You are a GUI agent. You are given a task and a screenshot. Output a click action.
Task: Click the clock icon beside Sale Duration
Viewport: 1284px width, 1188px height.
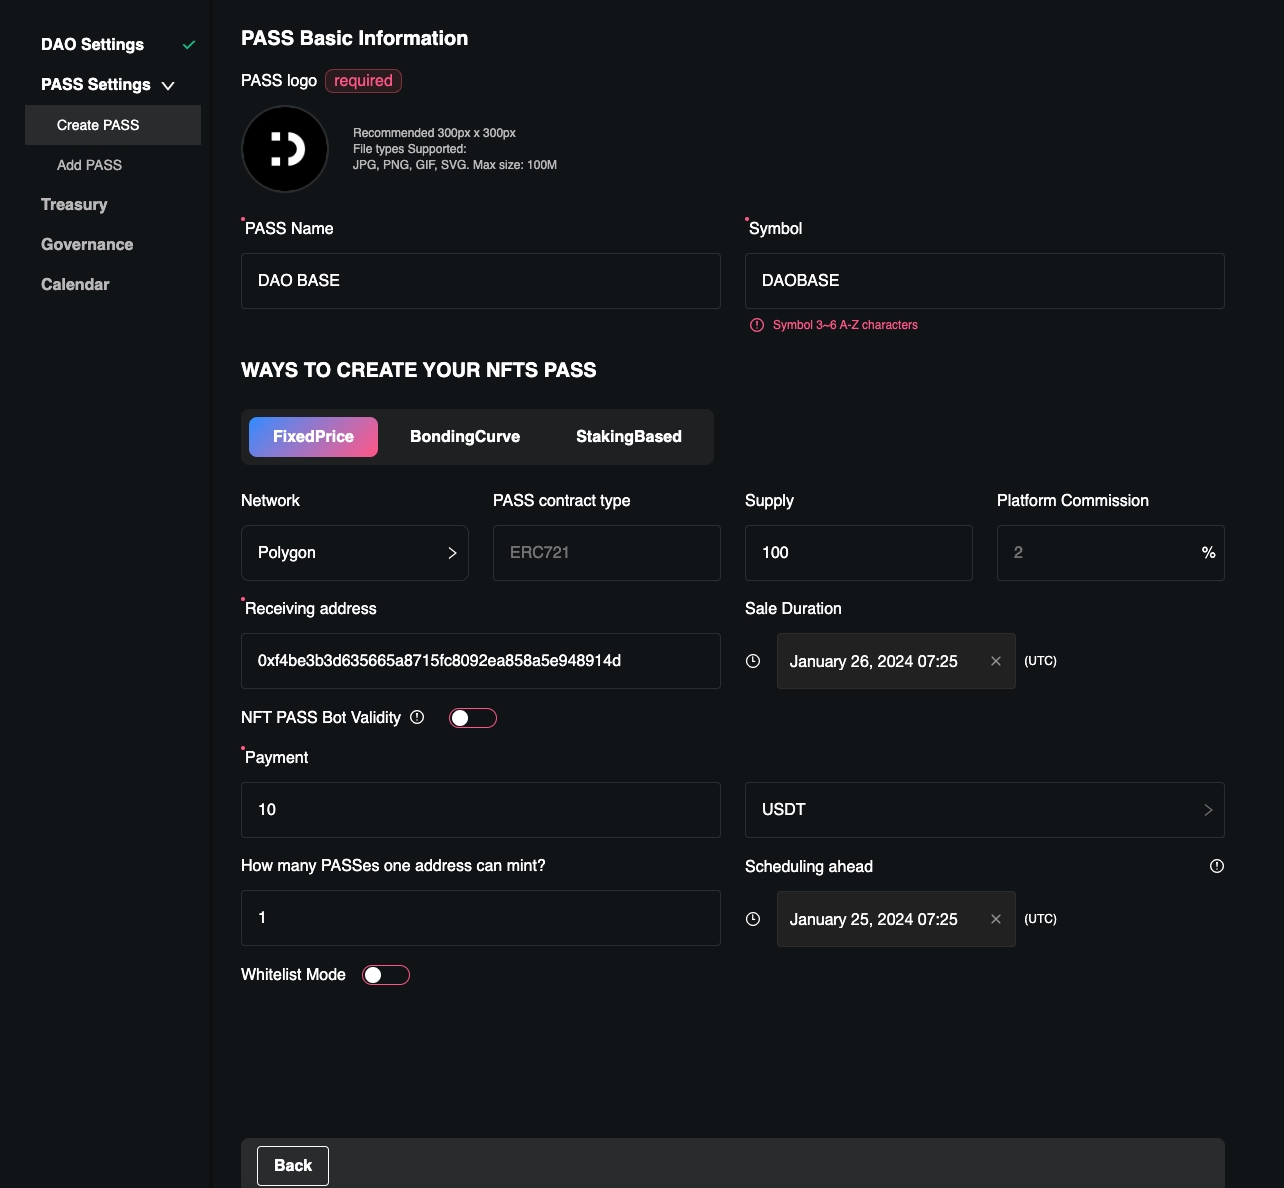pyautogui.click(x=753, y=661)
